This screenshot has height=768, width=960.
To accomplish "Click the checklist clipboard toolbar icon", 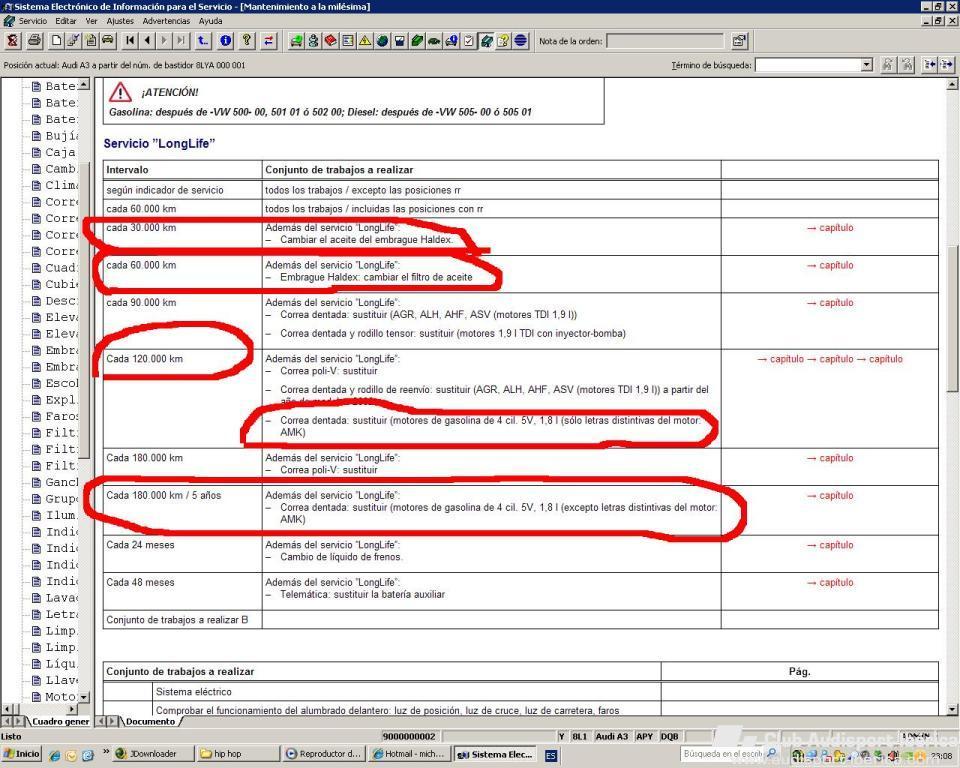I will click(x=468, y=41).
